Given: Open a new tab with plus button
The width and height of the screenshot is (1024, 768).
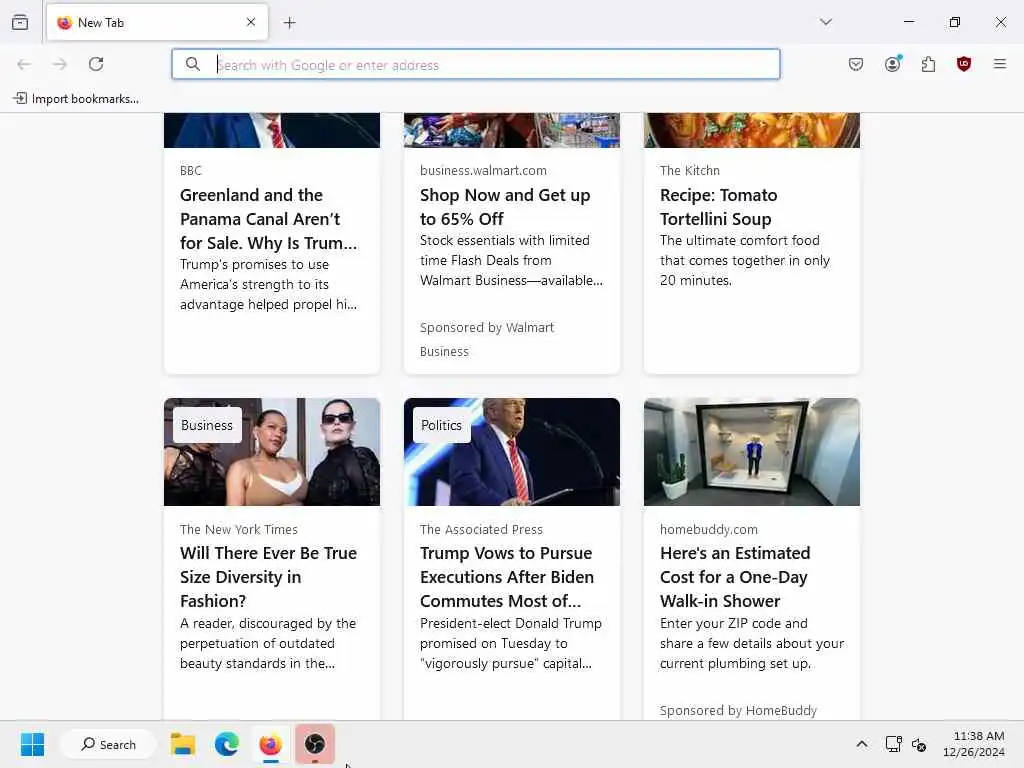Looking at the screenshot, I should (x=289, y=23).
